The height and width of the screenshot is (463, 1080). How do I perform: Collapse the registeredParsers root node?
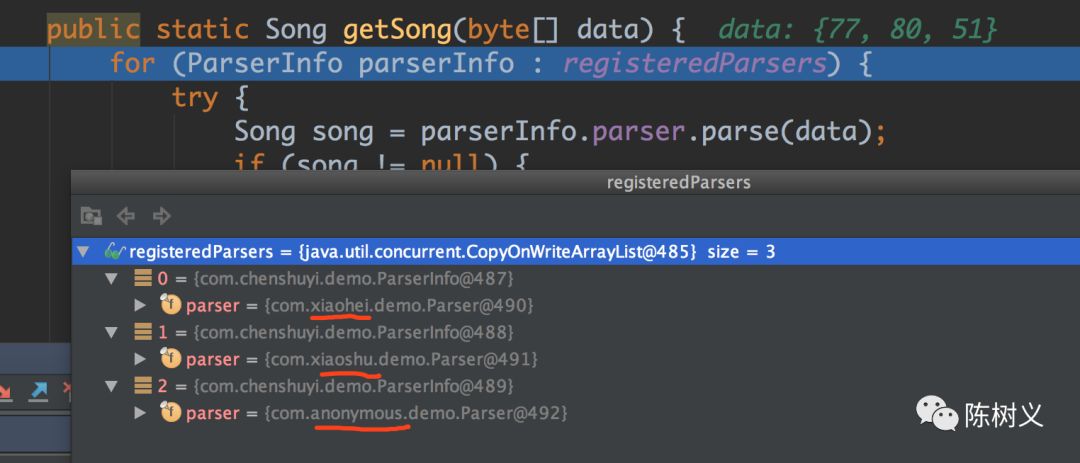click(84, 252)
